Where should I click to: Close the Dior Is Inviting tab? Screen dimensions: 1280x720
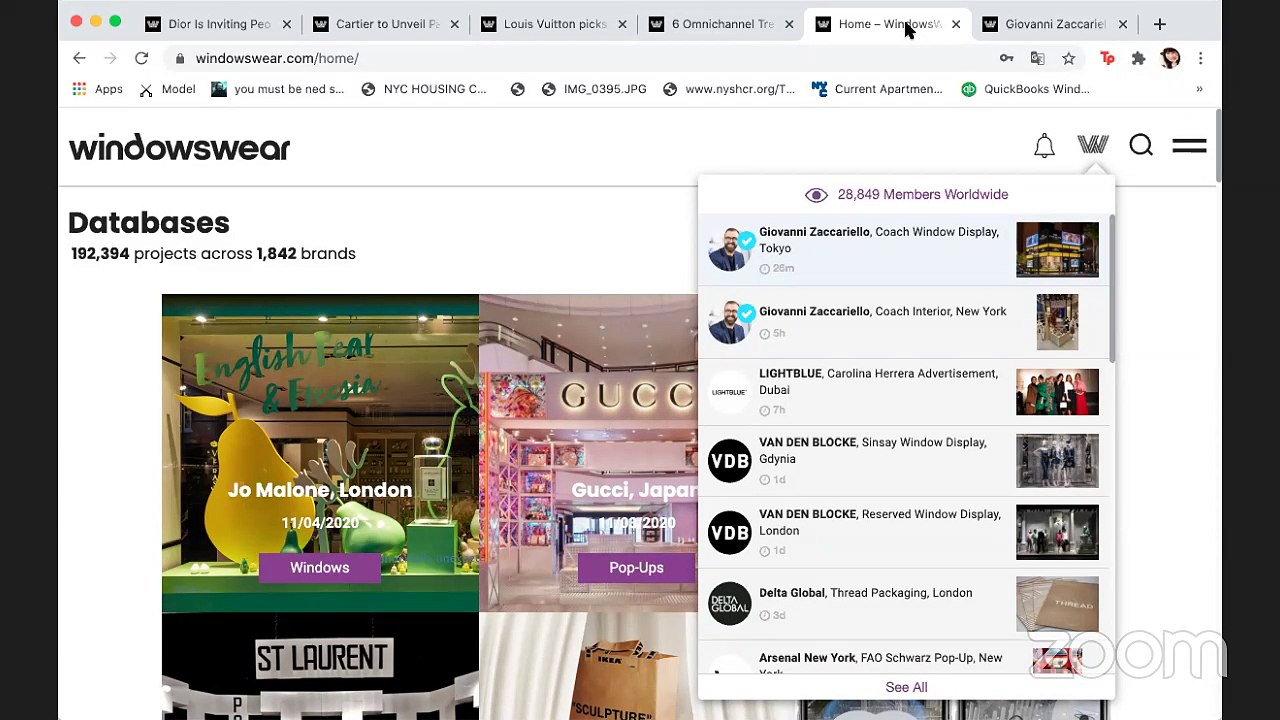(286, 24)
